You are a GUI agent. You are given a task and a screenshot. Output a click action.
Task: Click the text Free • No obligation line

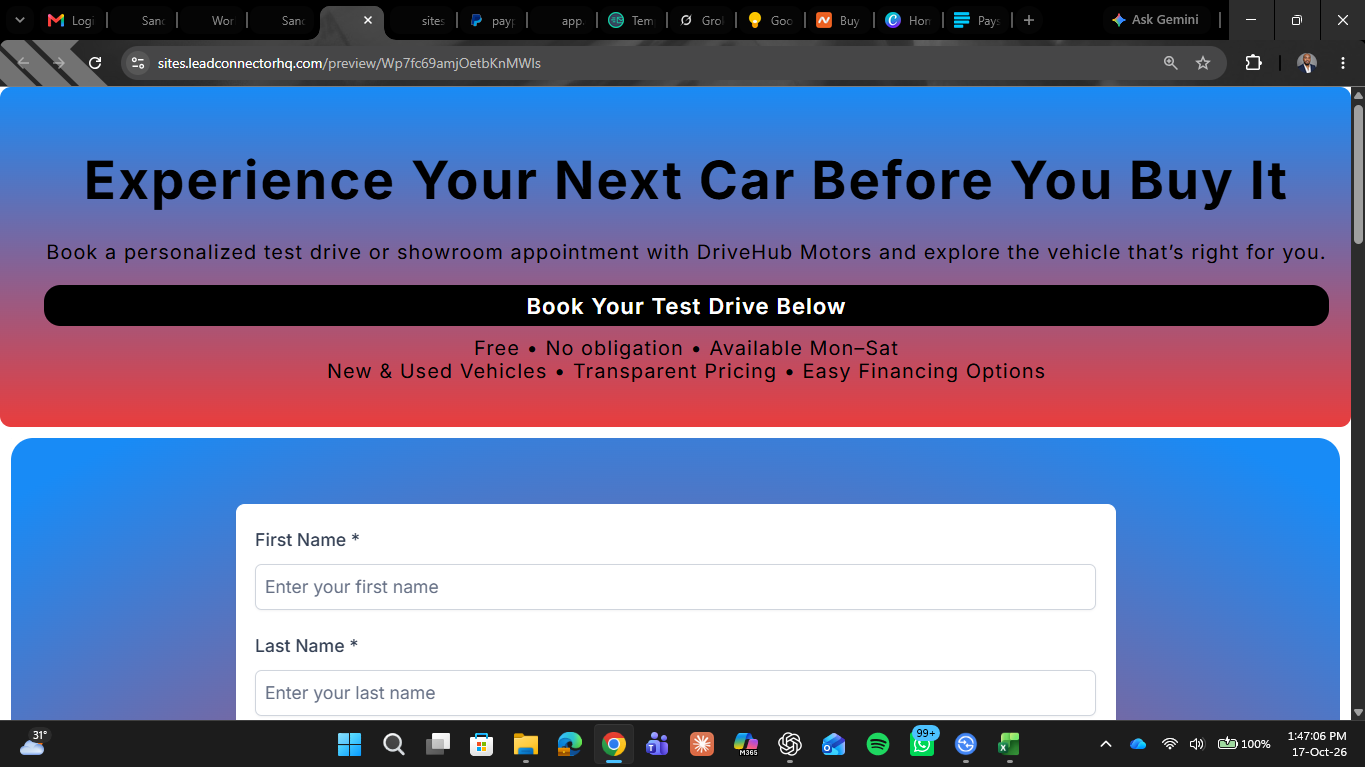[686, 348]
